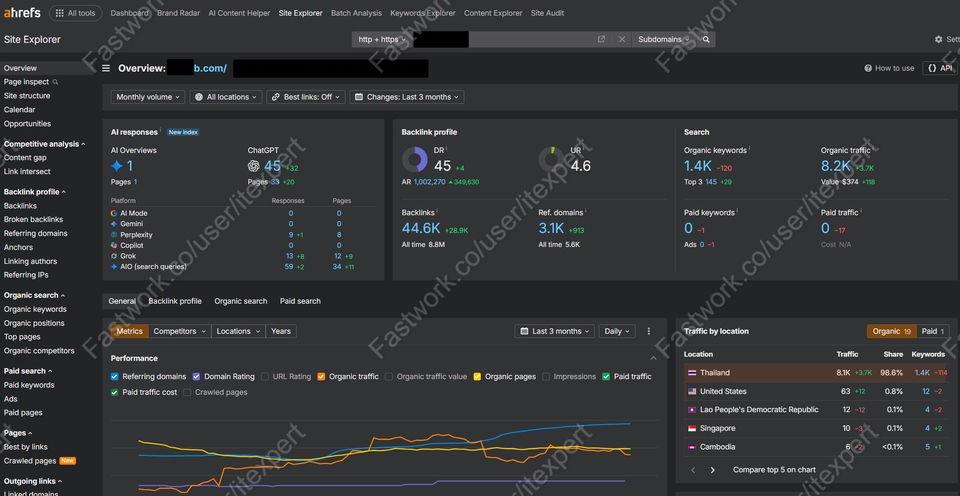The width and height of the screenshot is (960, 496).
Task: Click the ahrefs logo
Action: tap(21, 13)
